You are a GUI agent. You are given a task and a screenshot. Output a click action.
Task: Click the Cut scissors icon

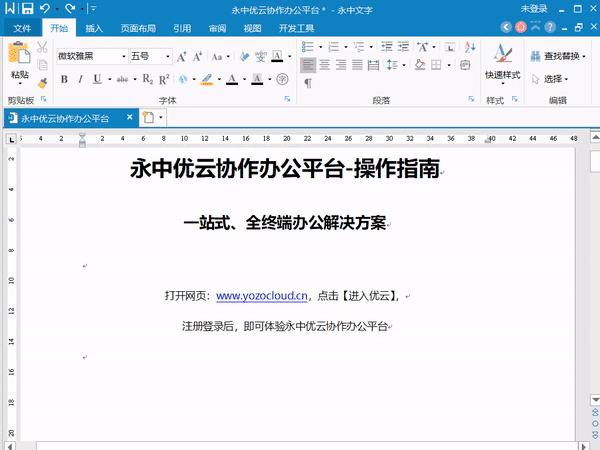[42, 47]
